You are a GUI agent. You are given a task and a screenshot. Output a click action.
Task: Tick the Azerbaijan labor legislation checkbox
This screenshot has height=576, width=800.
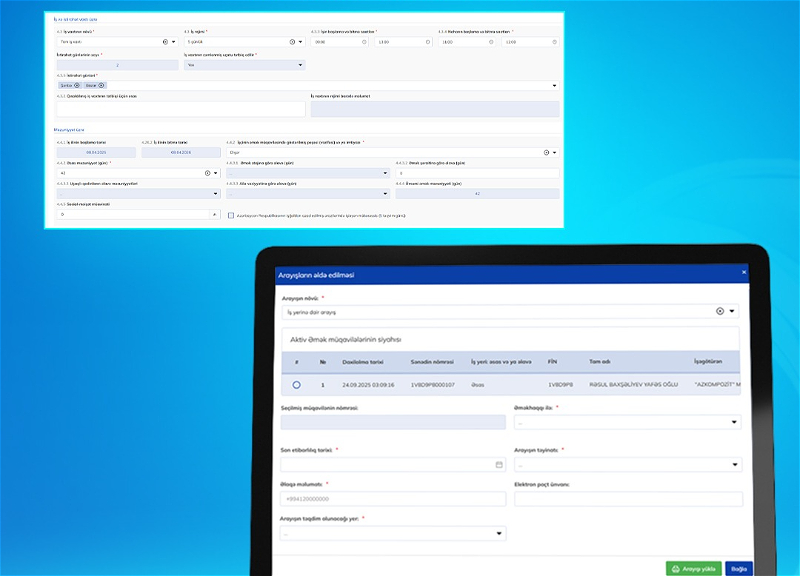pos(231,215)
